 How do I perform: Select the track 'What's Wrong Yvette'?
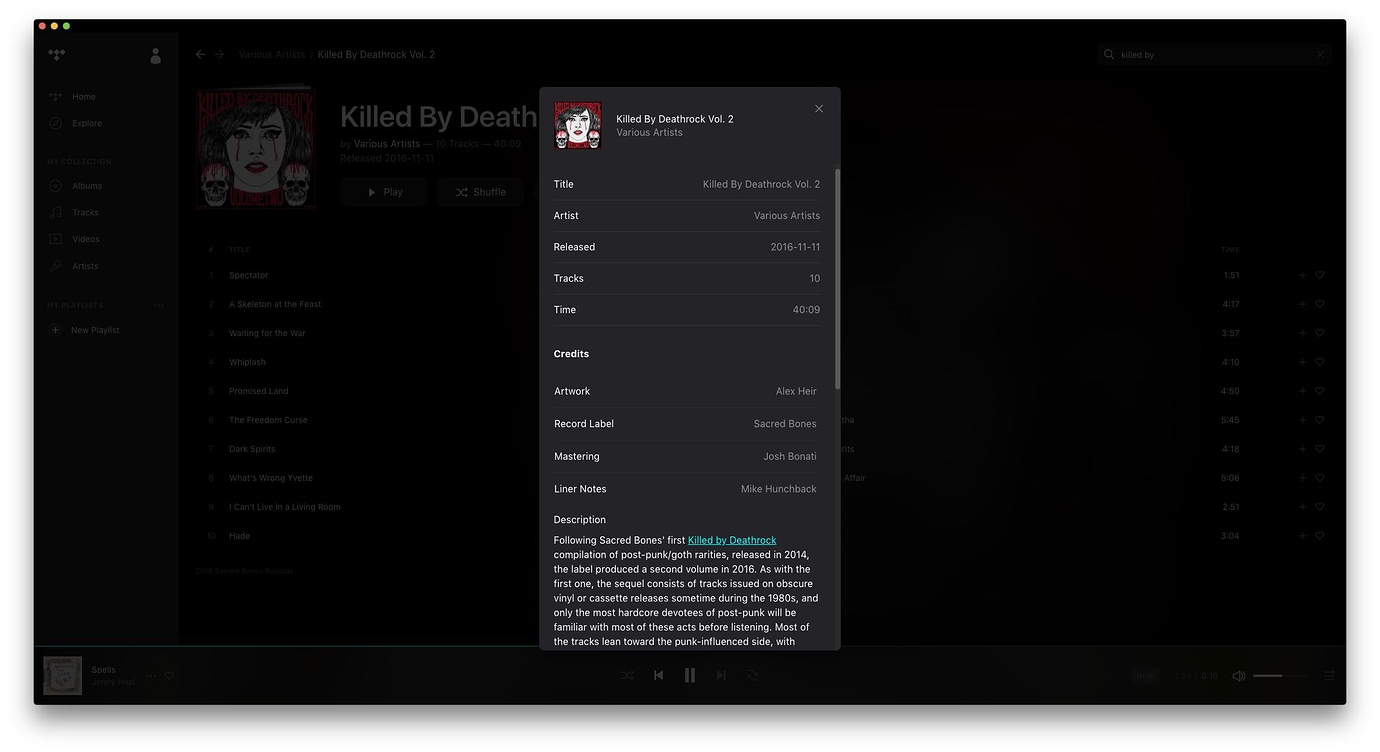271,478
